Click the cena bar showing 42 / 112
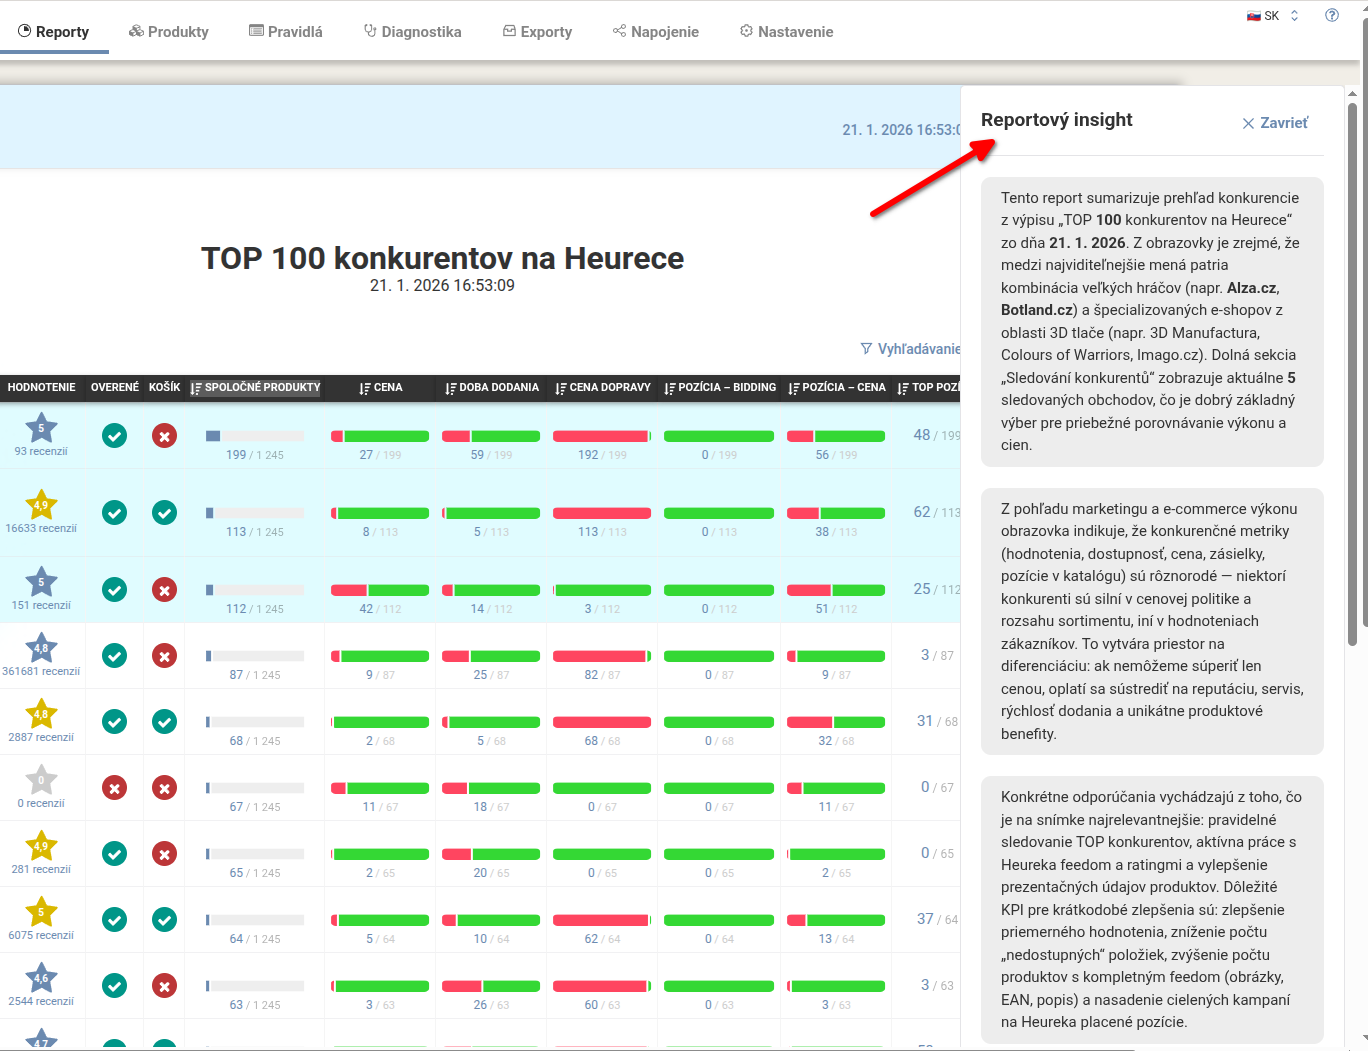This screenshot has width=1368, height=1051. point(380,590)
